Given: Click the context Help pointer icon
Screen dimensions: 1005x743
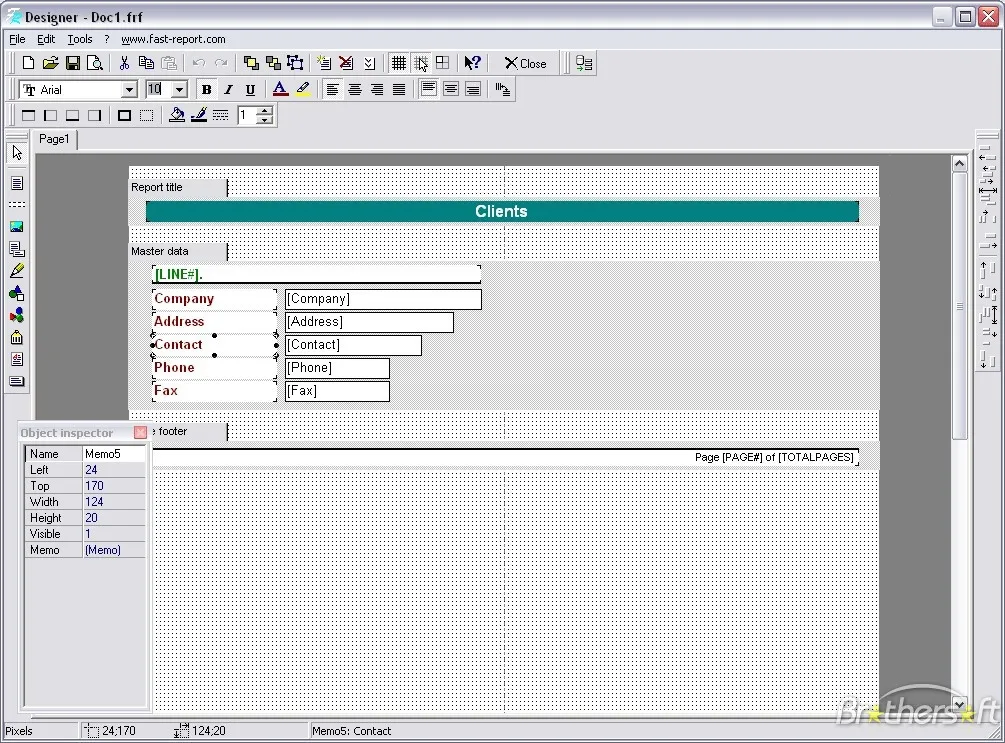Looking at the screenshot, I should point(472,63).
